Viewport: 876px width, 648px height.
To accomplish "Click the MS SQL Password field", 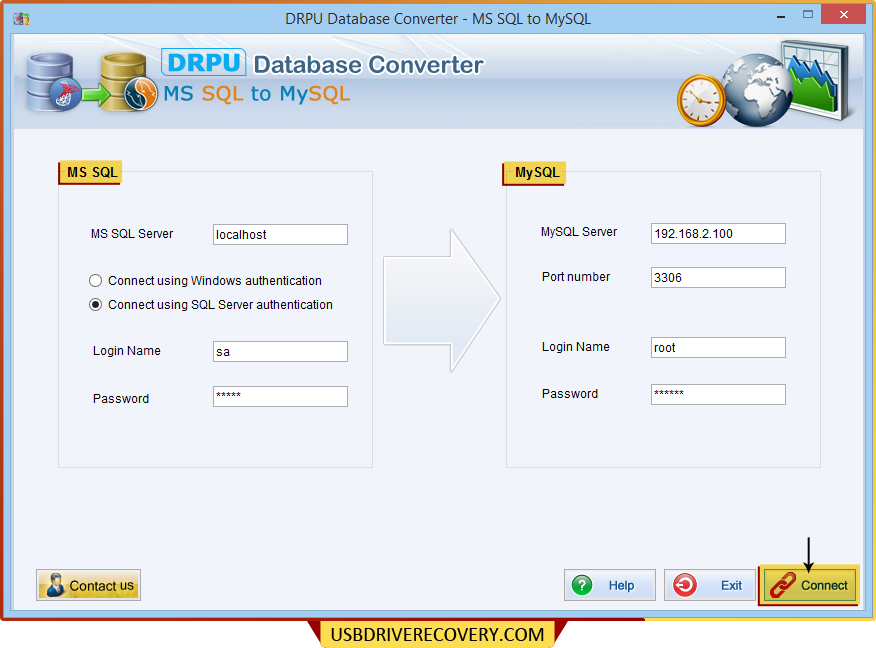I will pos(280,396).
